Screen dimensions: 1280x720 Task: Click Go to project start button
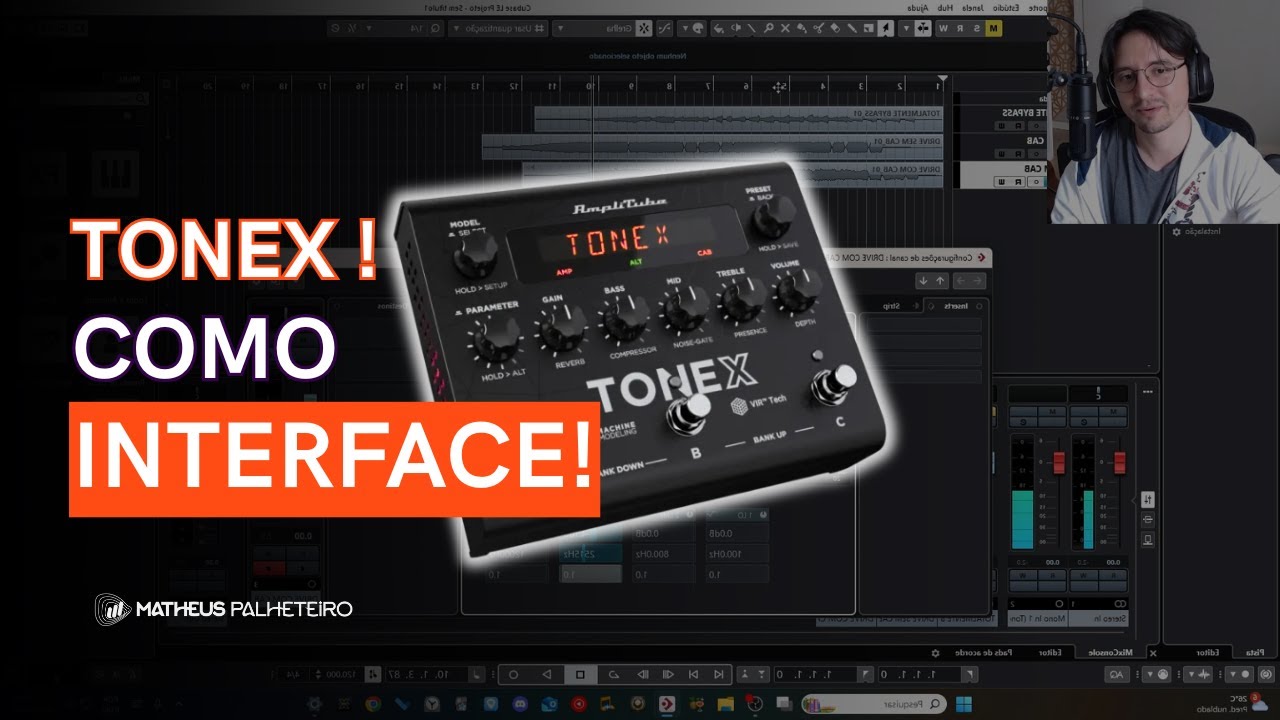coord(718,674)
